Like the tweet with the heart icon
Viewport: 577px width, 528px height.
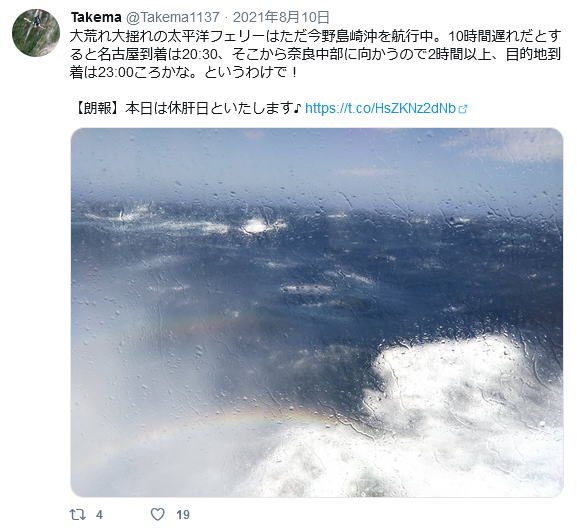(x=158, y=514)
